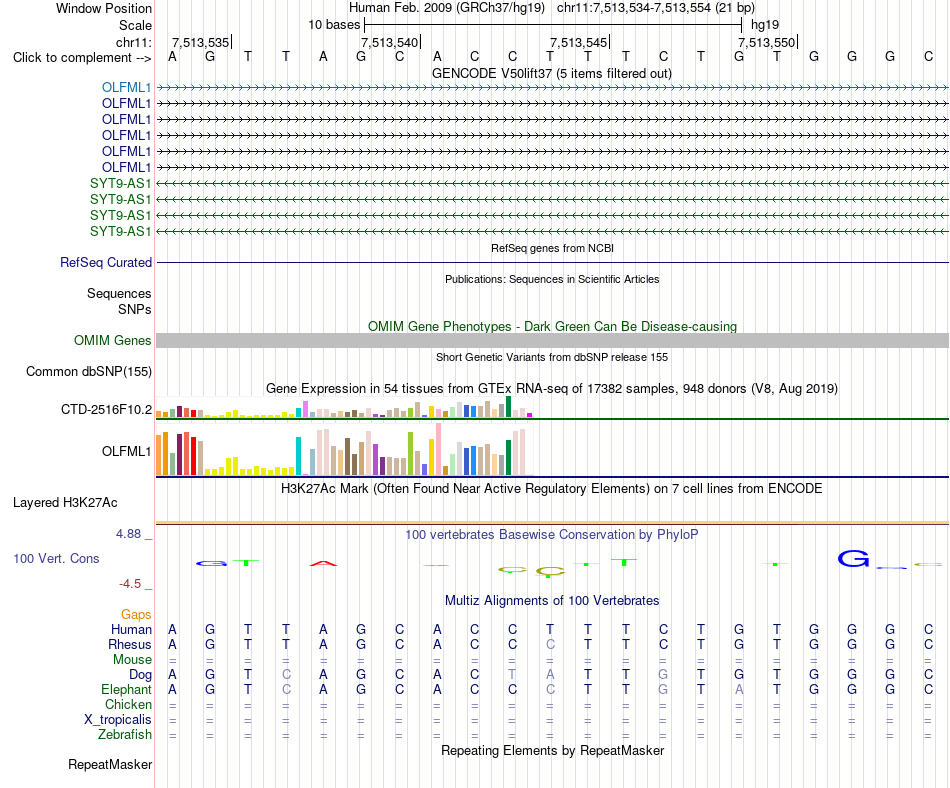The width and height of the screenshot is (950, 788).
Task: Click the 'hg19' label beside scale bar
Action: pyautogui.click(x=765, y=25)
